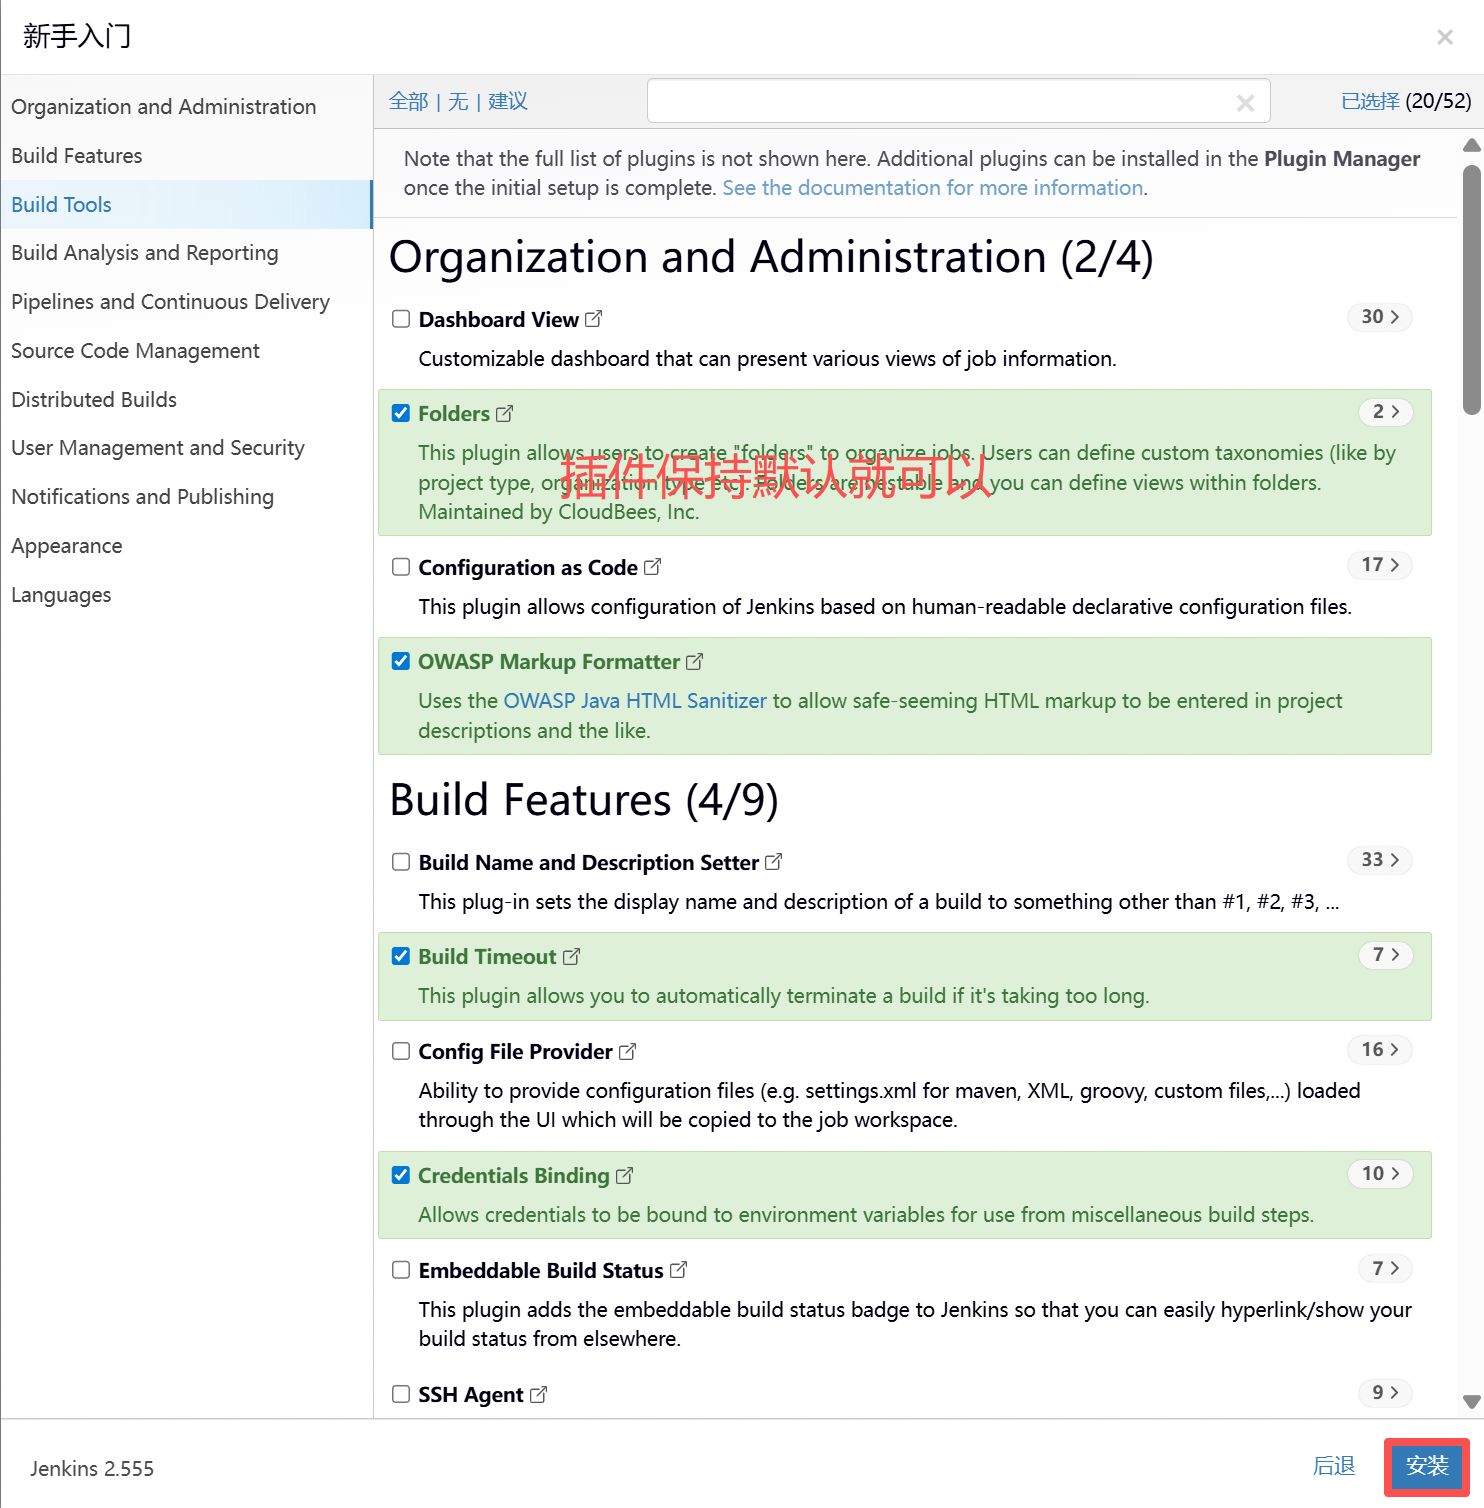
Task: Expand Folders dependencies badge 2
Action: point(1386,412)
